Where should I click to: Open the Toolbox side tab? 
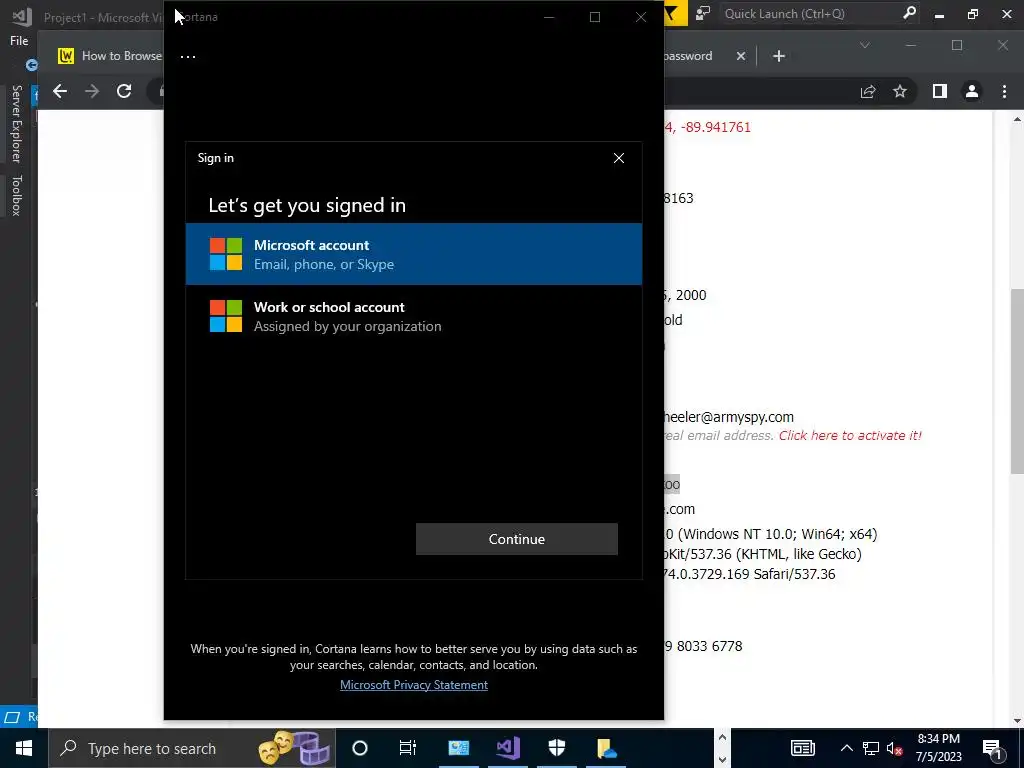(17, 195)
